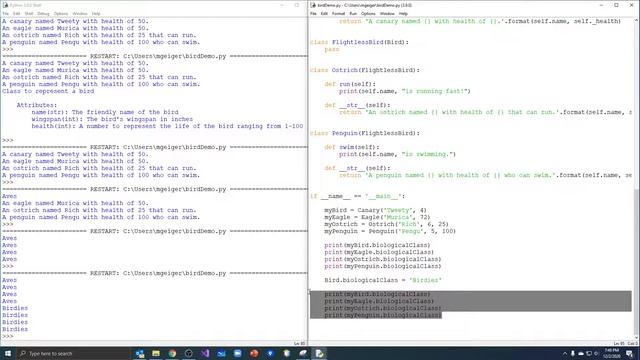Click "myOstrich = Ostrich('Rich', 6, 25)" line
Image resolution: width=640 pixels, height=360 pixels.
pyautogui.click(x=387, y=224)
